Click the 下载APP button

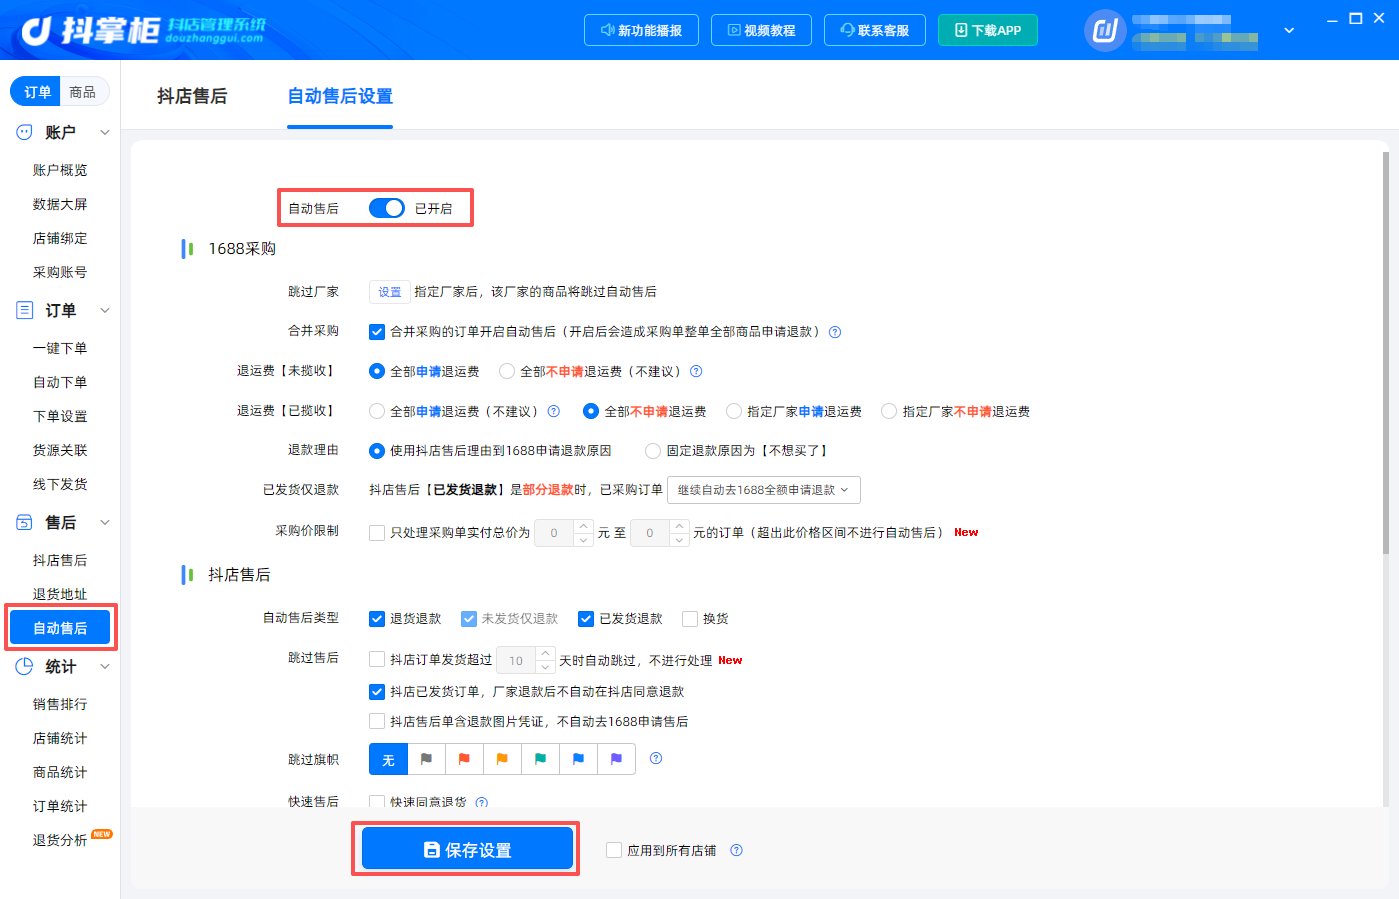pos(988,30)
